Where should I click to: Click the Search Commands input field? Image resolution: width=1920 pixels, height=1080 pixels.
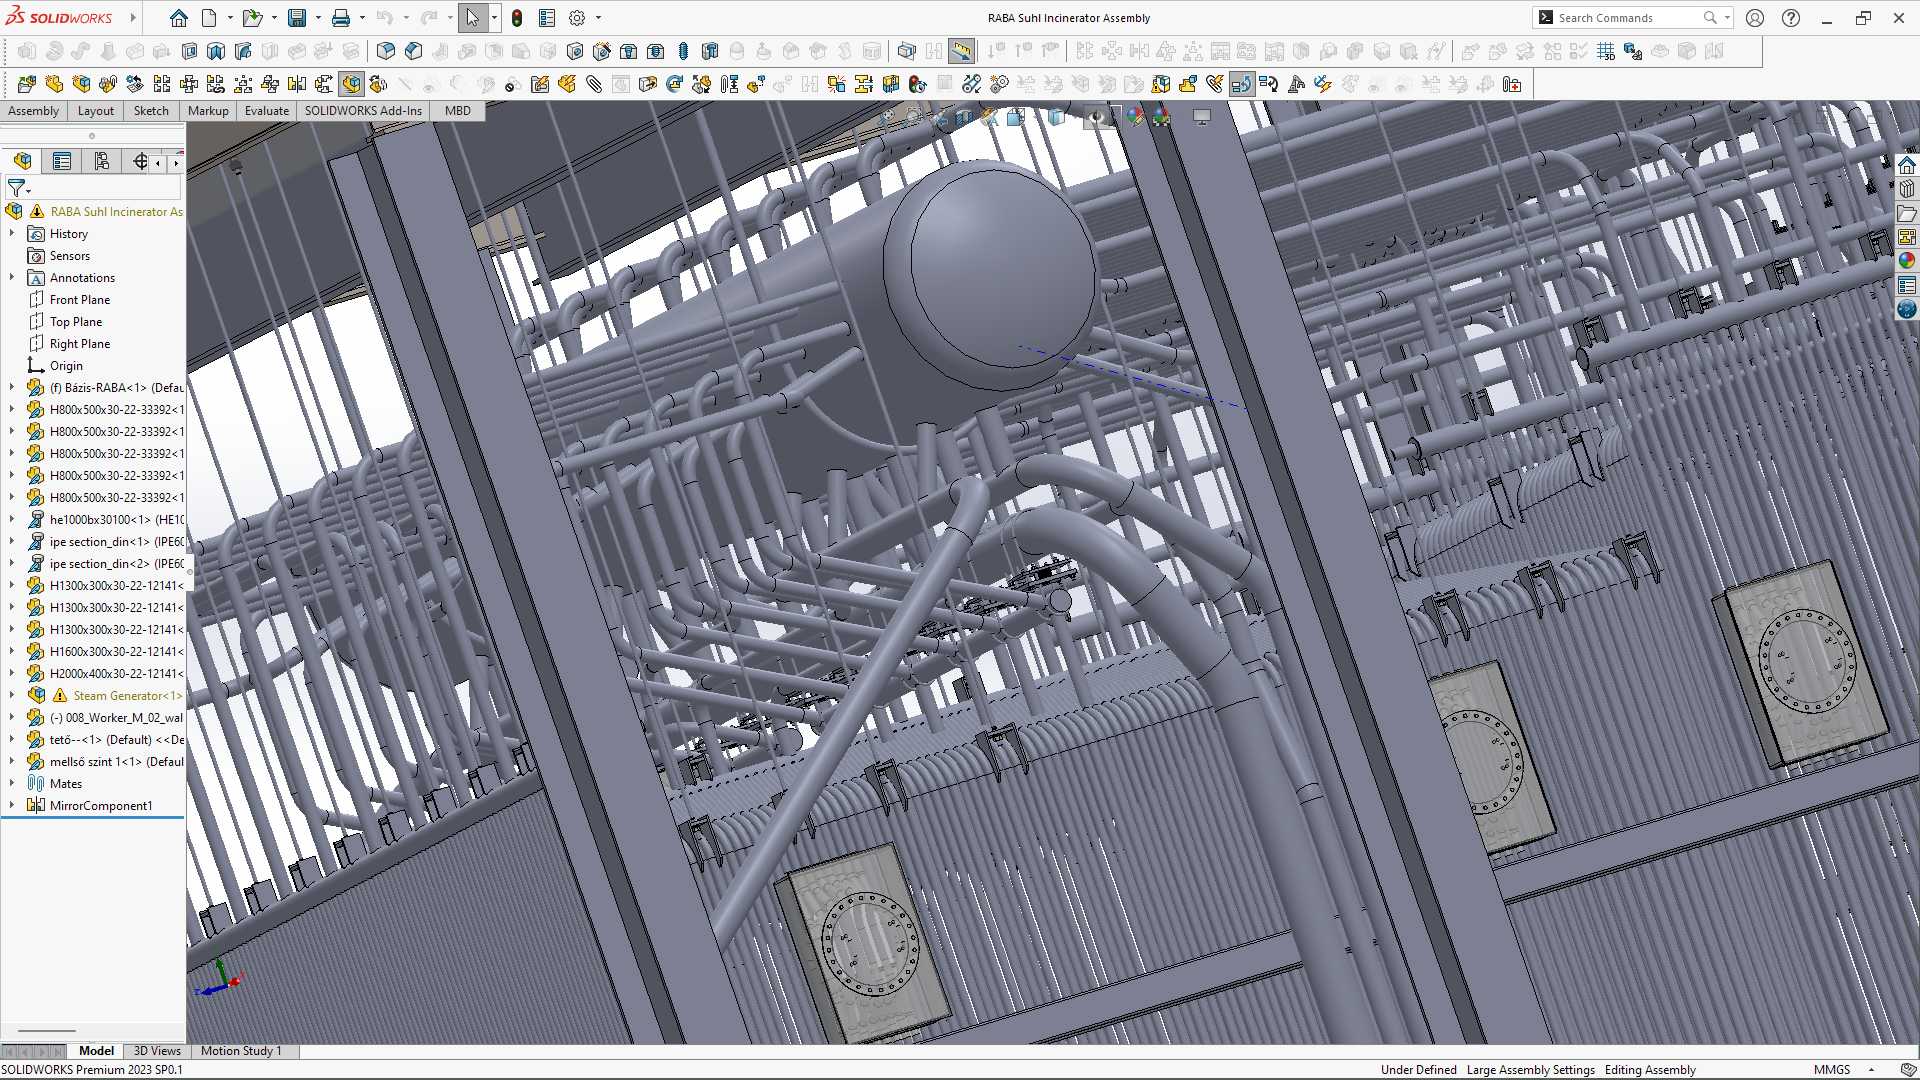(1628, 18)
